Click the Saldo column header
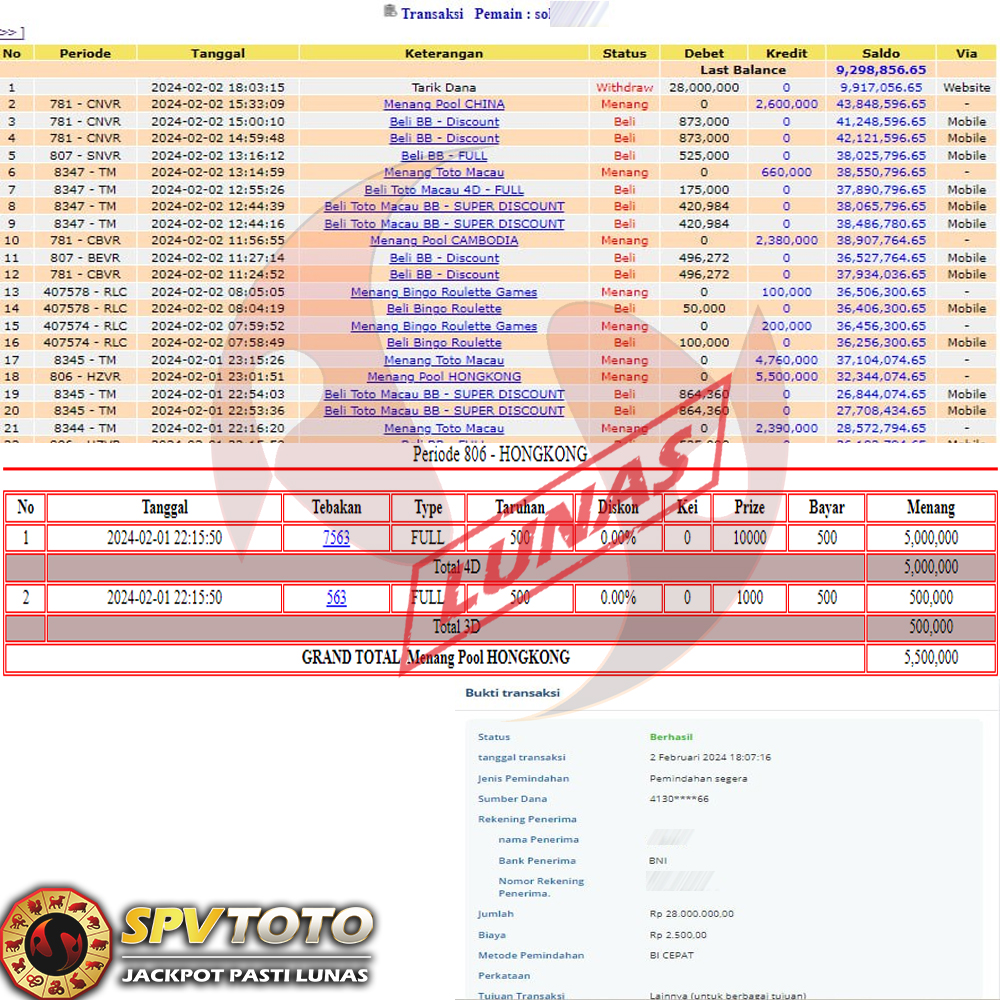Screen dimensions: 1000x1000 (881, 53)
